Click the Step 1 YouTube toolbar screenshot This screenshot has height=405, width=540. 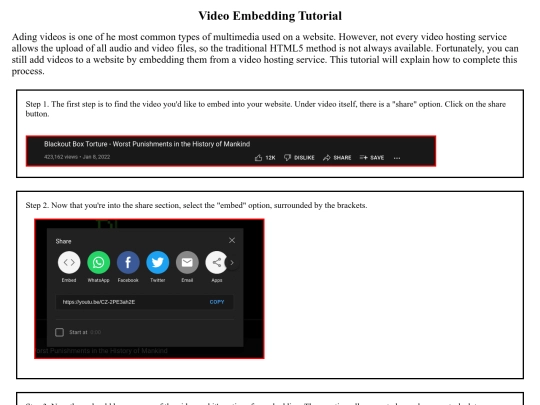231,151
